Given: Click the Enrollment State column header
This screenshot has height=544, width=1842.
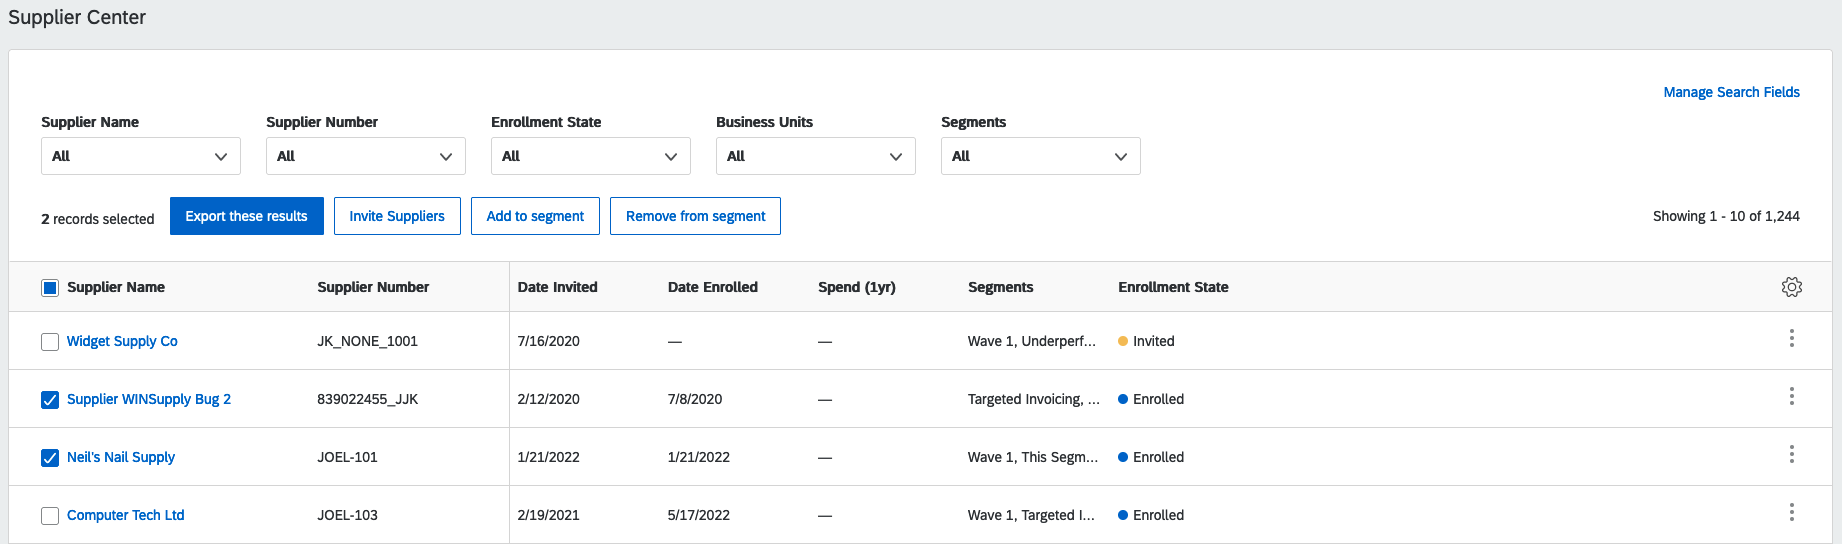Looking at the screenshot, I should tap(1173, 287).
